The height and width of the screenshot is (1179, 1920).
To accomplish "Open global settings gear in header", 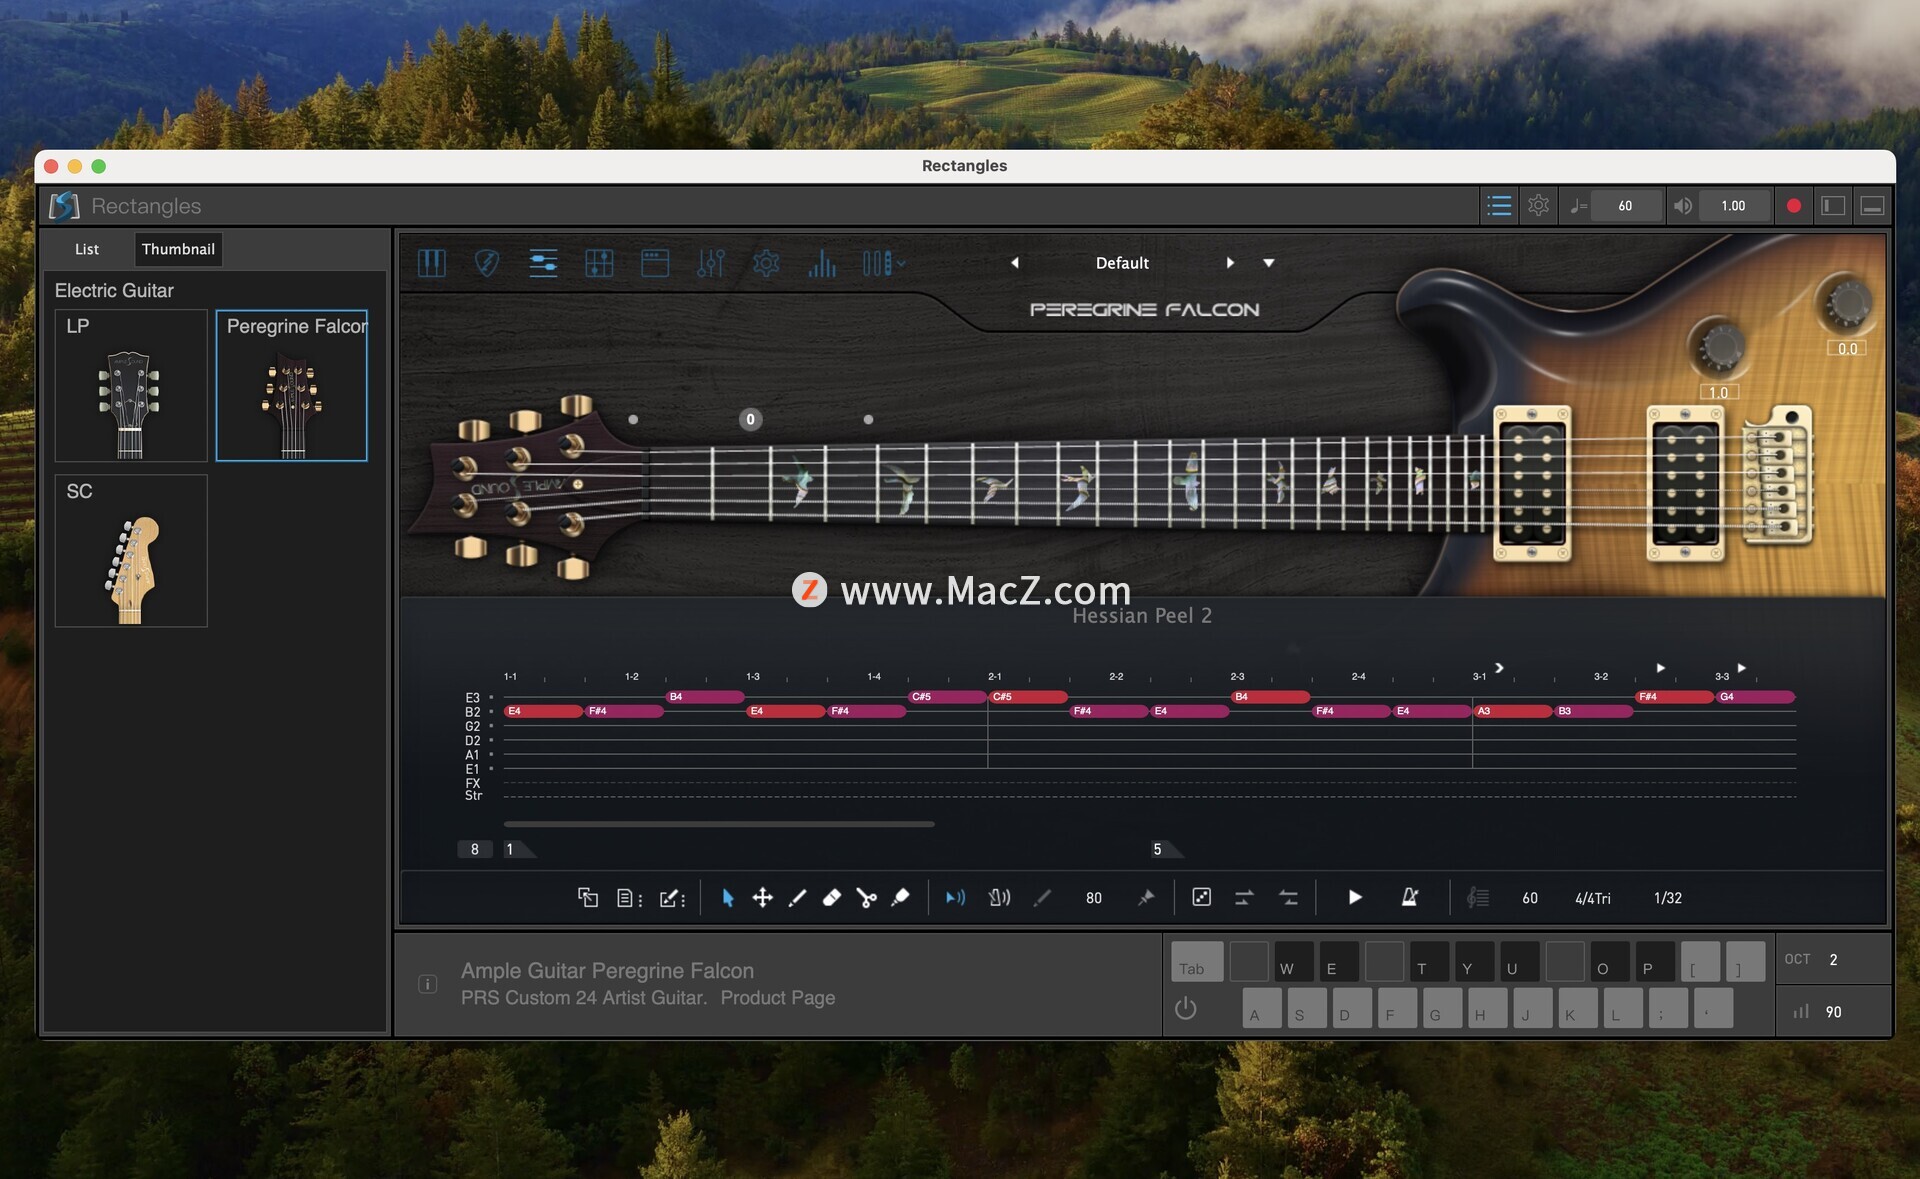I will click(1538, 206).
